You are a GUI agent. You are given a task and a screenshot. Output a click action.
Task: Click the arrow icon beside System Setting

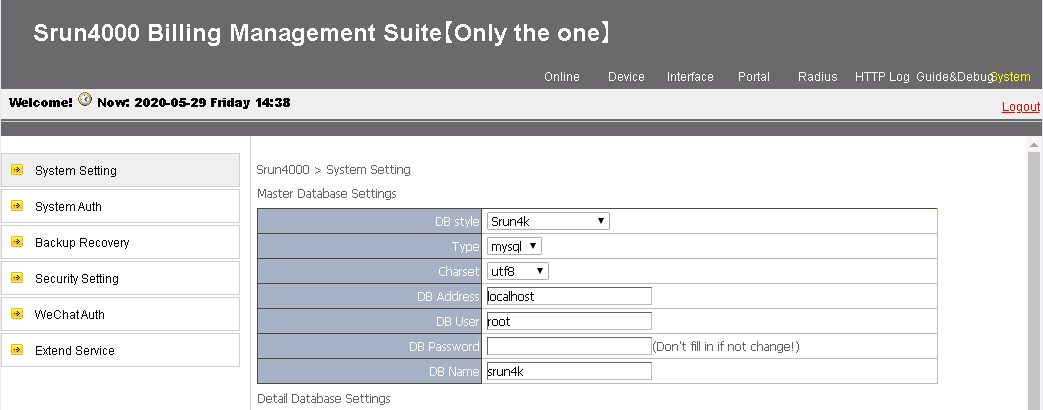click(17, 170)
